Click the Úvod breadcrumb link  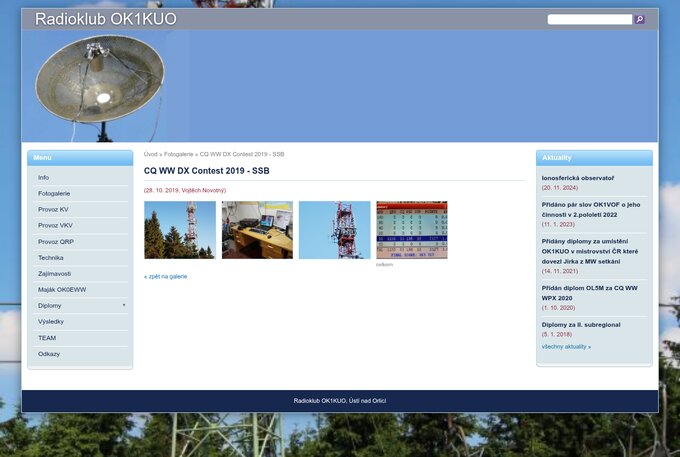click(150, 154)
